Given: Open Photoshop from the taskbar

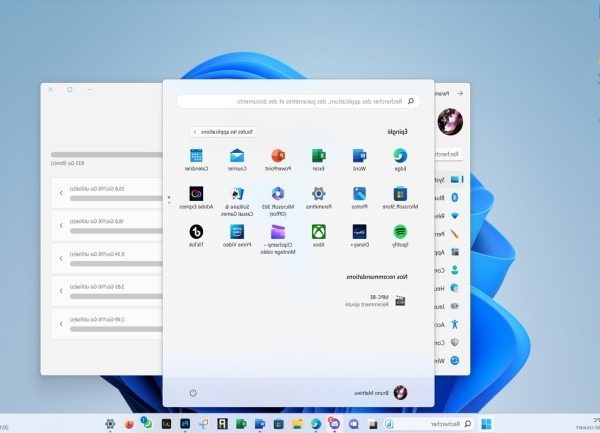Looking at the screenshot, I should 185,424.
